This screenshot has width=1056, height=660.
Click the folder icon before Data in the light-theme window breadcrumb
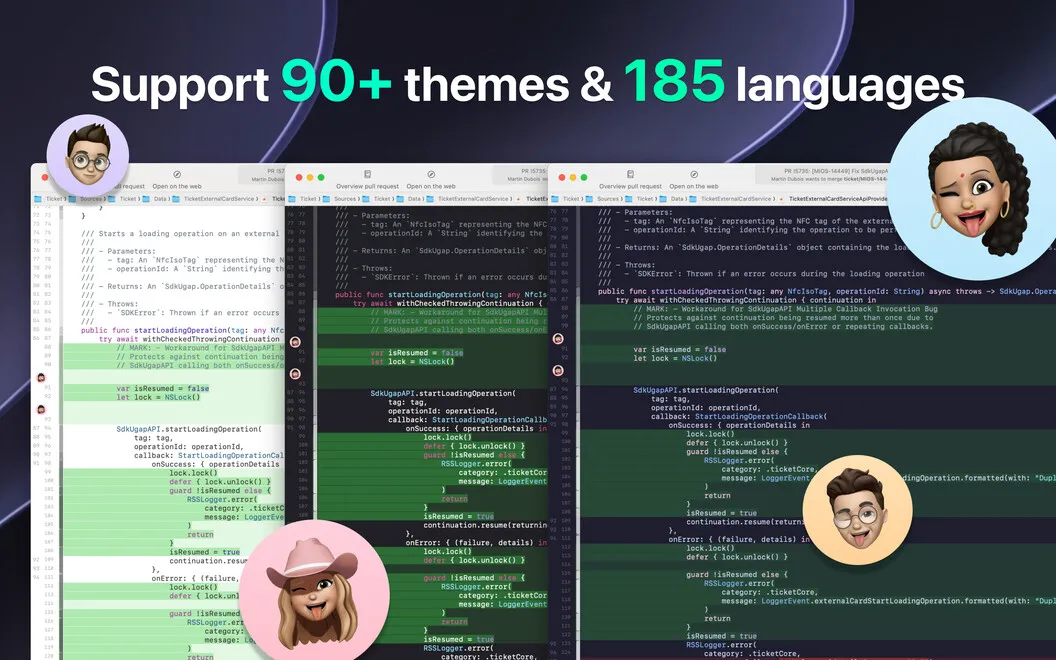147,199
